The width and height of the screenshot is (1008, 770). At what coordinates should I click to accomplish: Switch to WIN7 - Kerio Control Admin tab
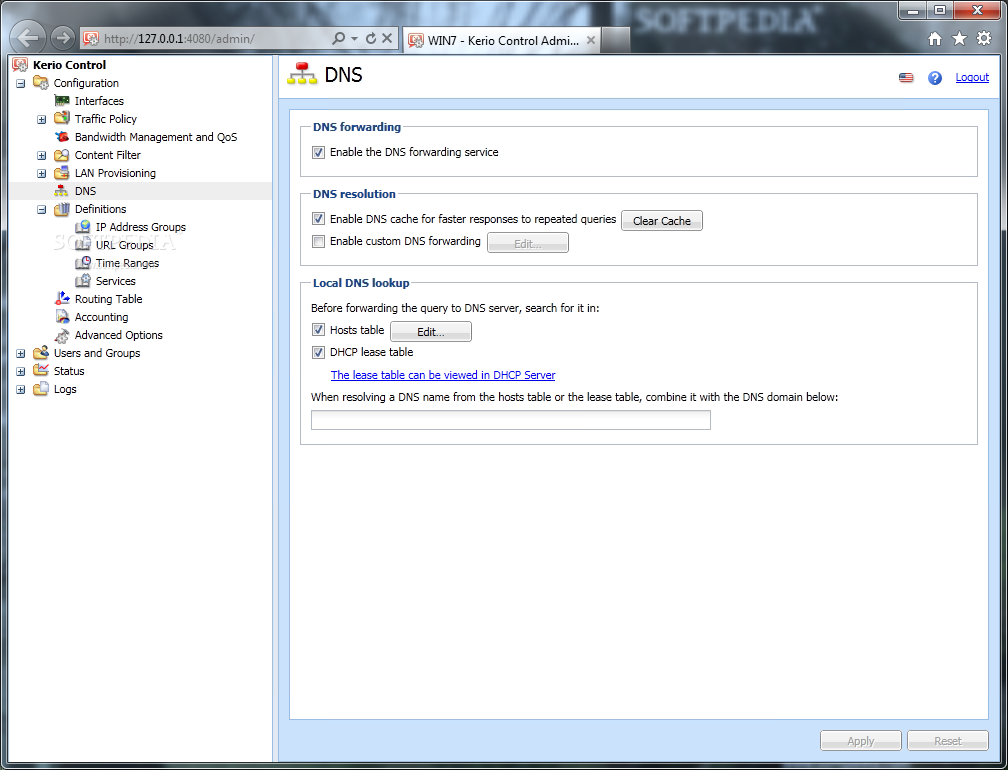[501, 40]
